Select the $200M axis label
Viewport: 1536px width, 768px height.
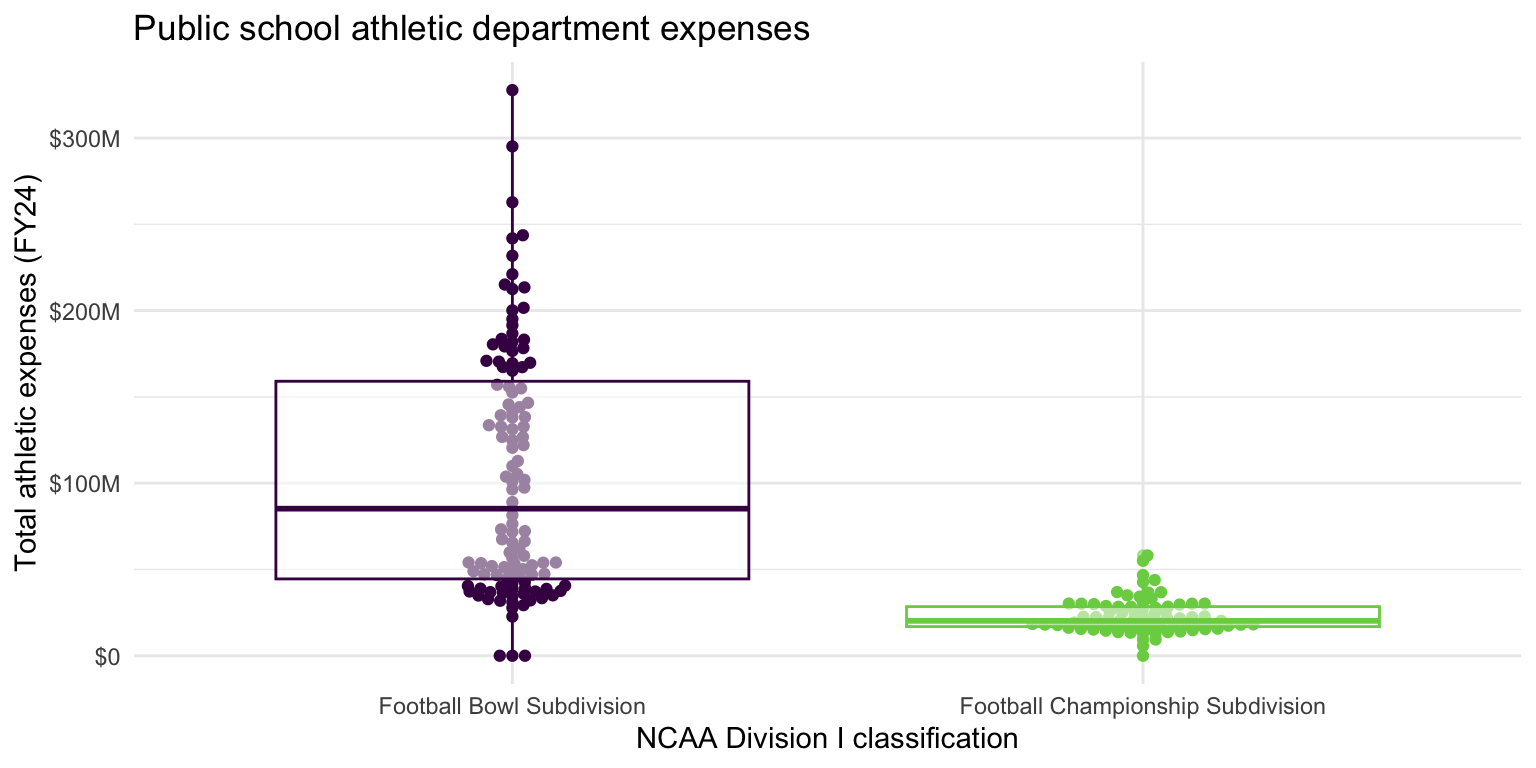(x=85, y=311)
